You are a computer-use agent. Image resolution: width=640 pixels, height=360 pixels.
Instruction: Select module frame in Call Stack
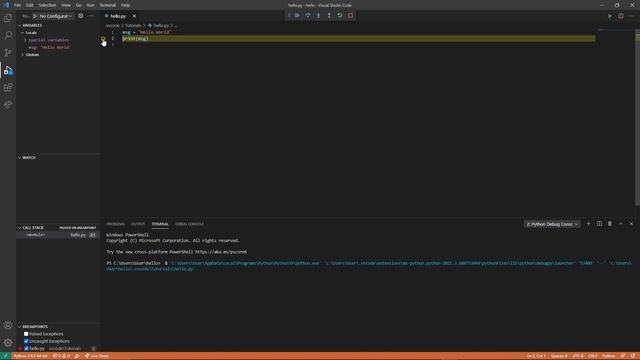(x=58, y=235)
